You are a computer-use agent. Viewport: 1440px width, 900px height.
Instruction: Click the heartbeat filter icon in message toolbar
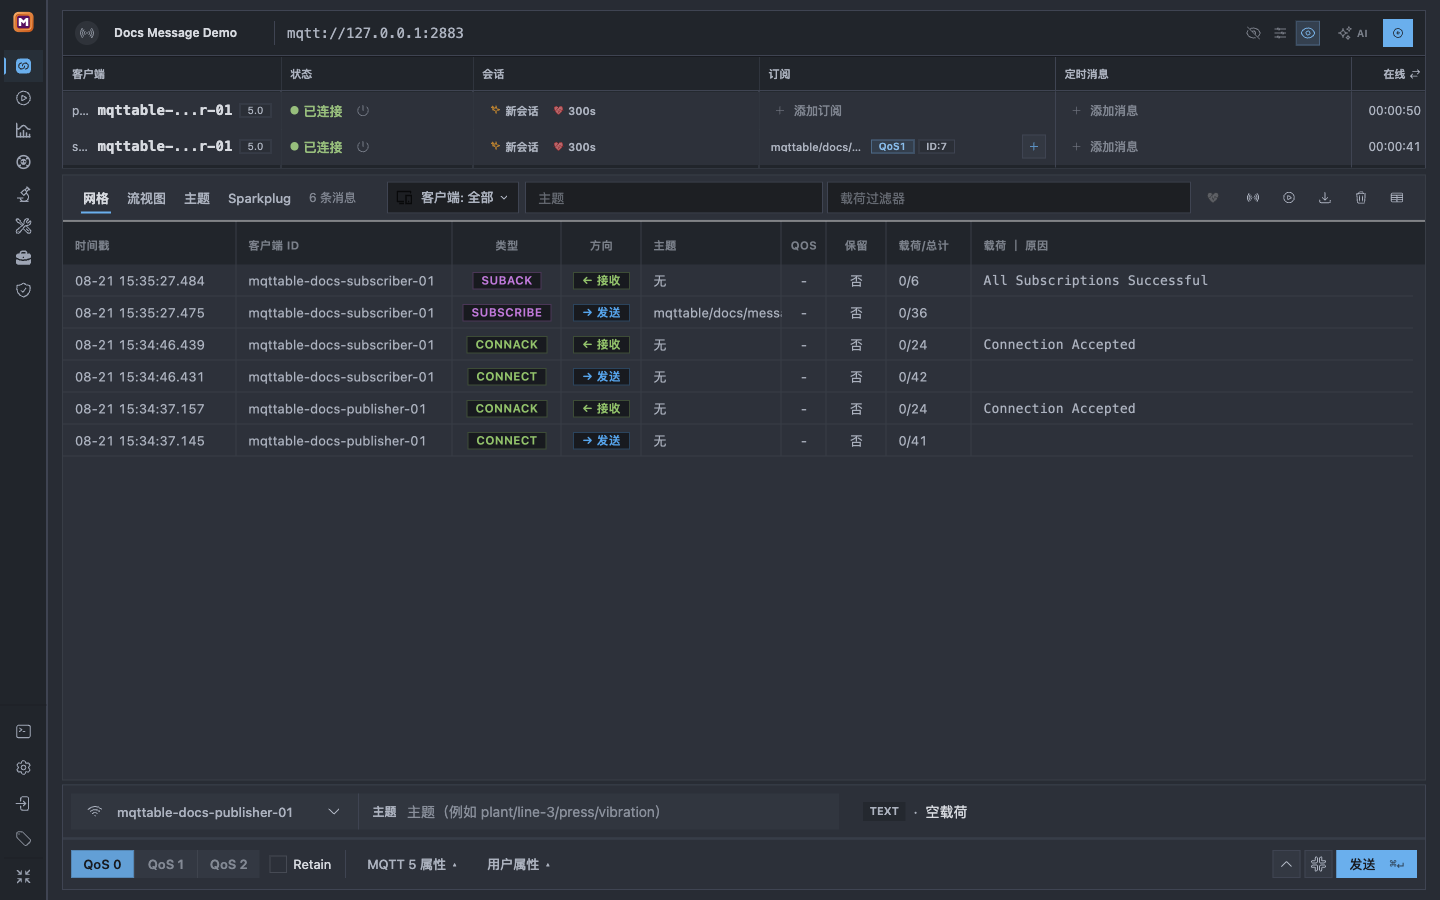1213,198
